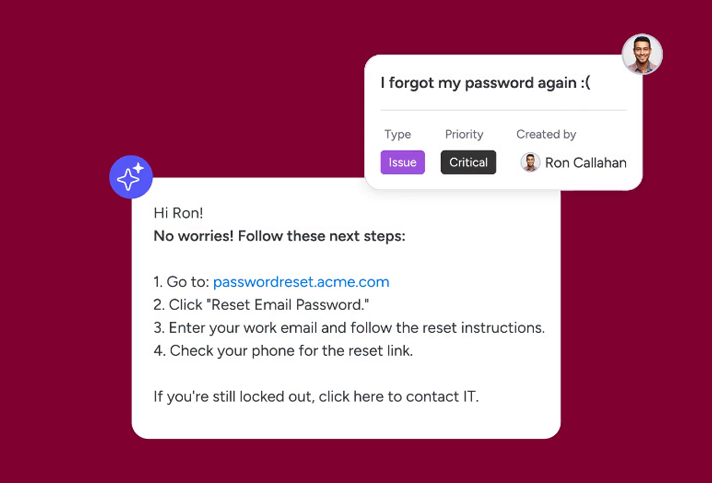Click the Created by field label
Screen dimensions: 712x483
(546, 134)
